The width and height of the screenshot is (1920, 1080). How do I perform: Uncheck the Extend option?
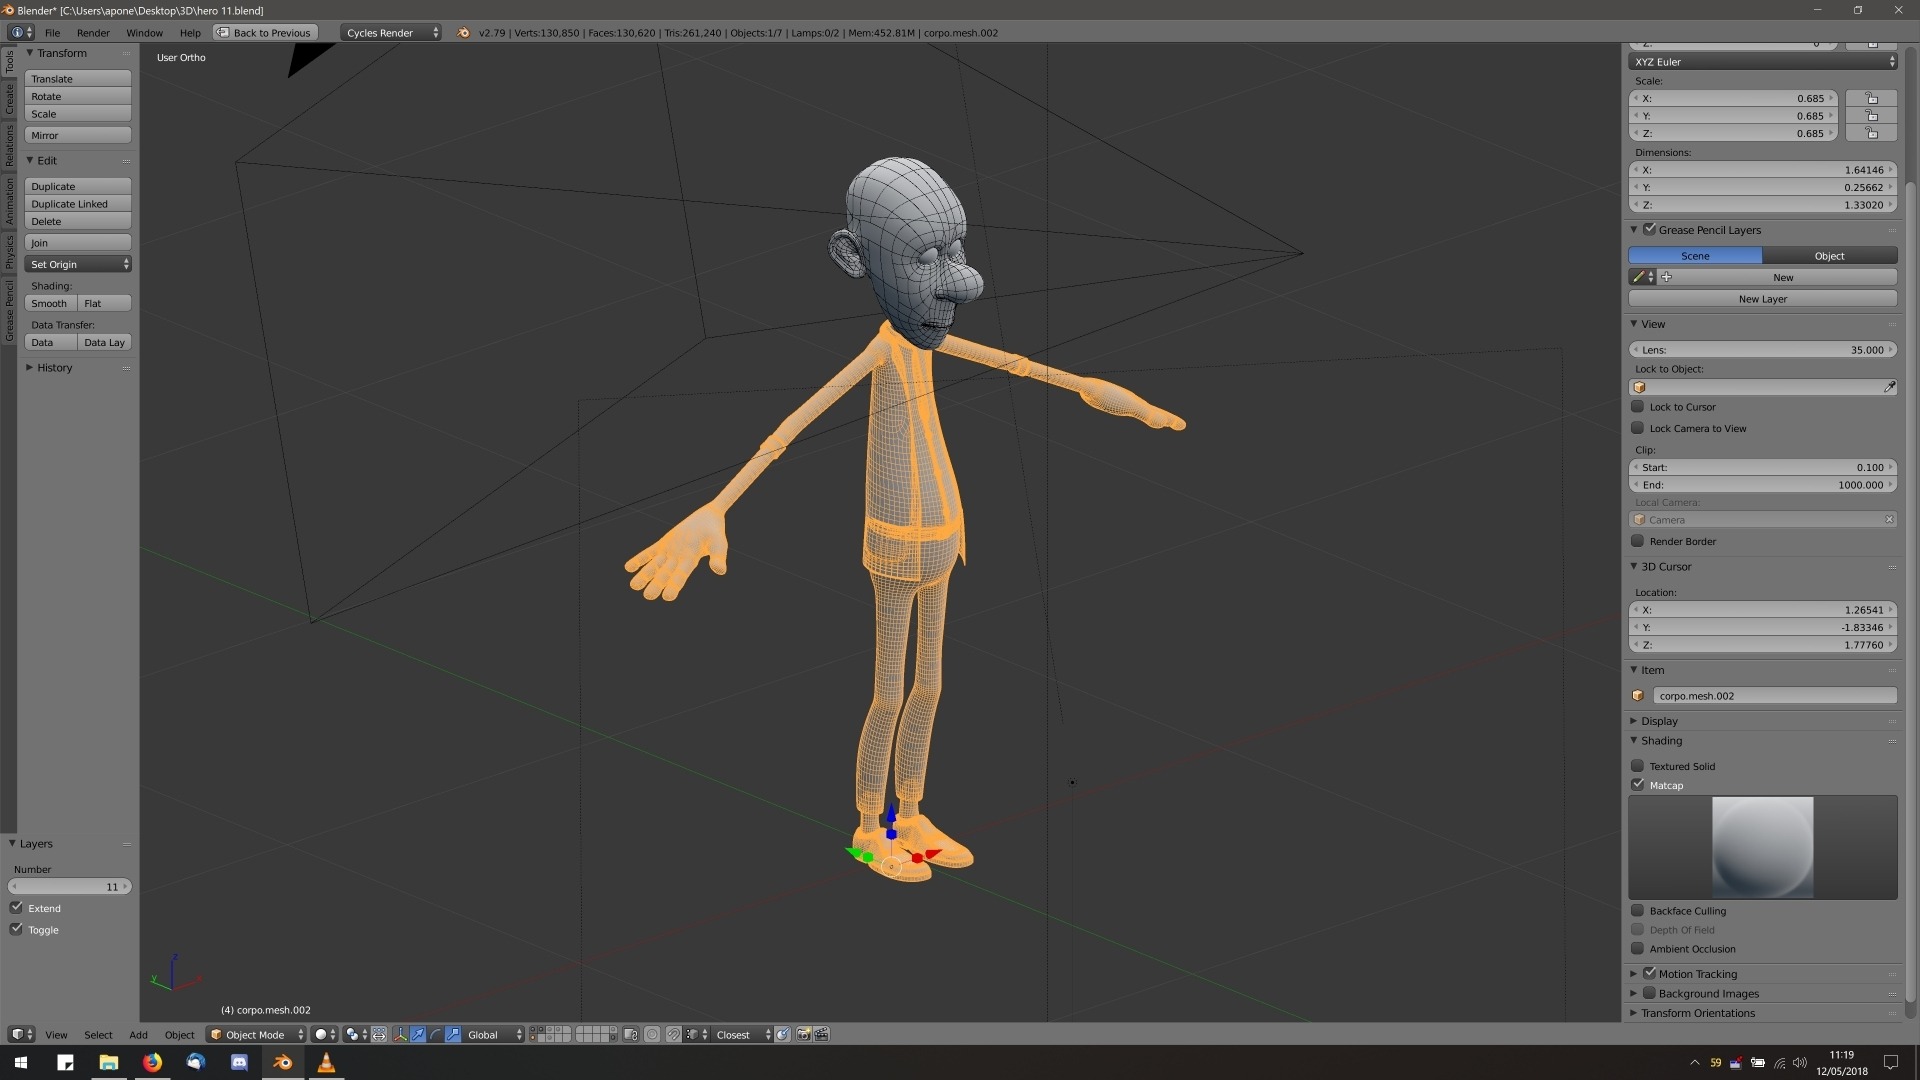(16, 908)
